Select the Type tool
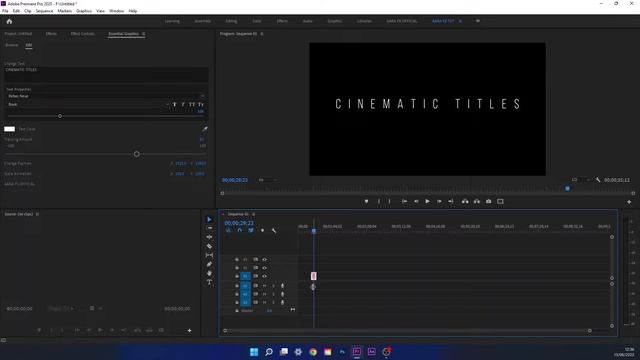Image resolution: width=640 pixels, height=360 pixels. coord(209,282)
